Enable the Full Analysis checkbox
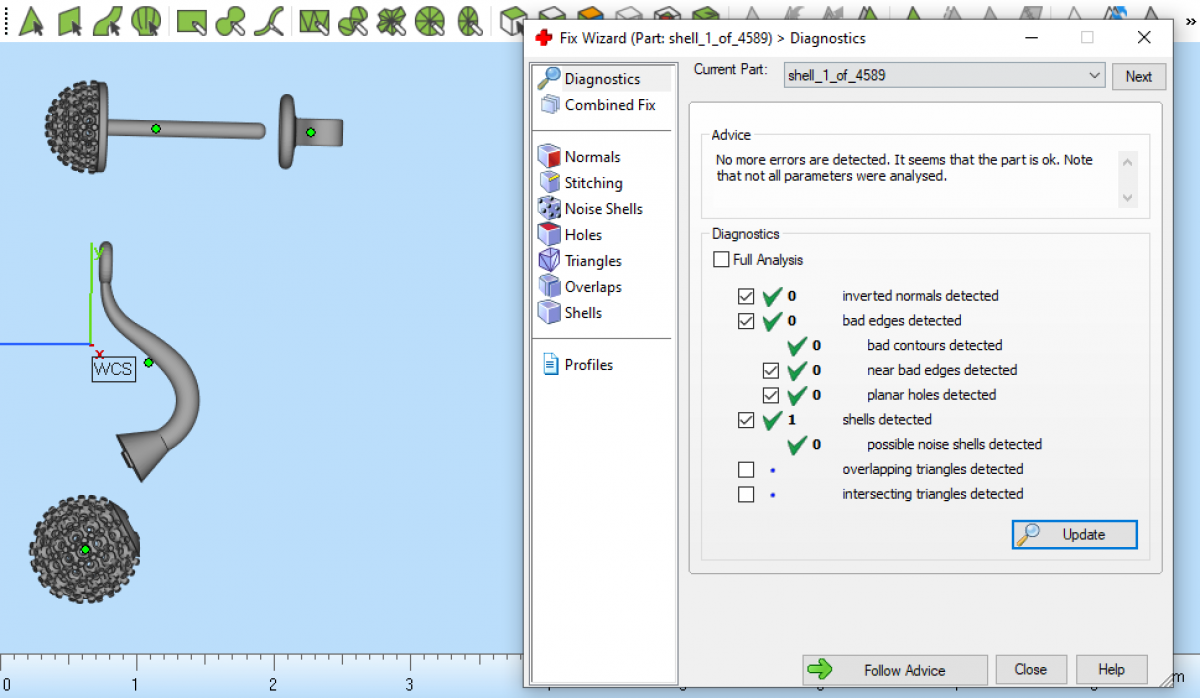This screenshot has width=1200, height=698. coord(721,260)
